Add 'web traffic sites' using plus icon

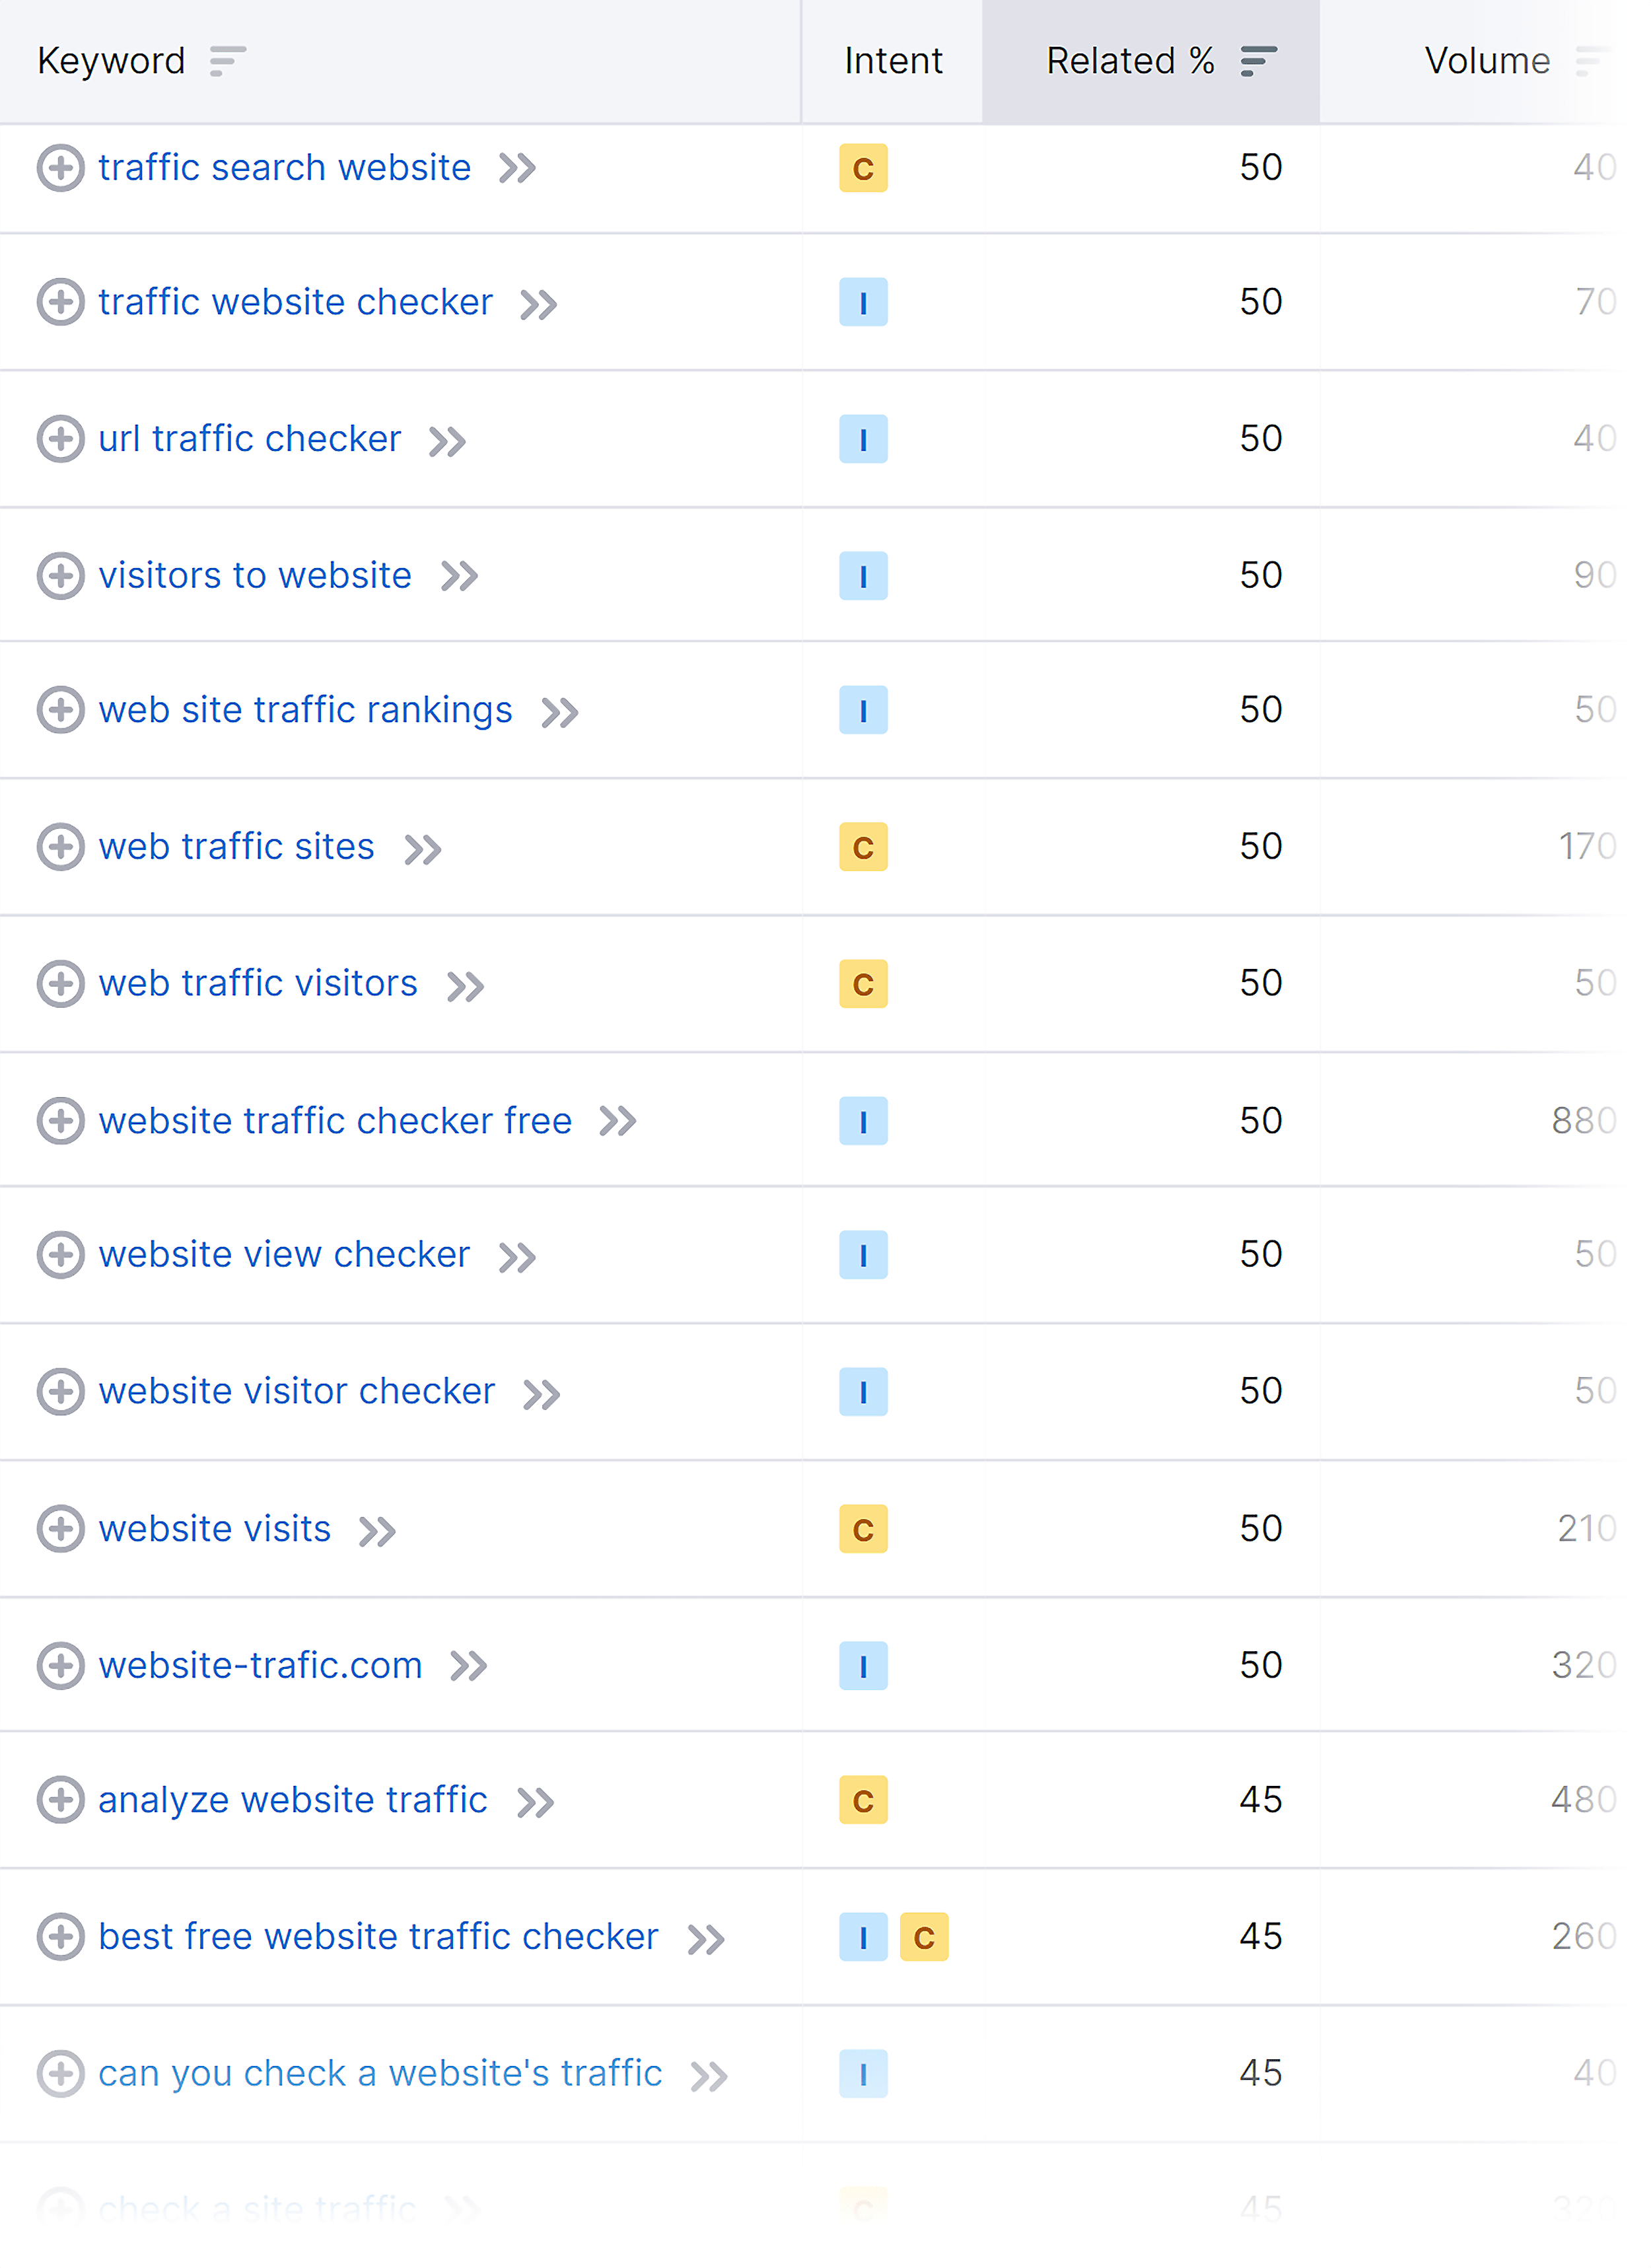60,847
